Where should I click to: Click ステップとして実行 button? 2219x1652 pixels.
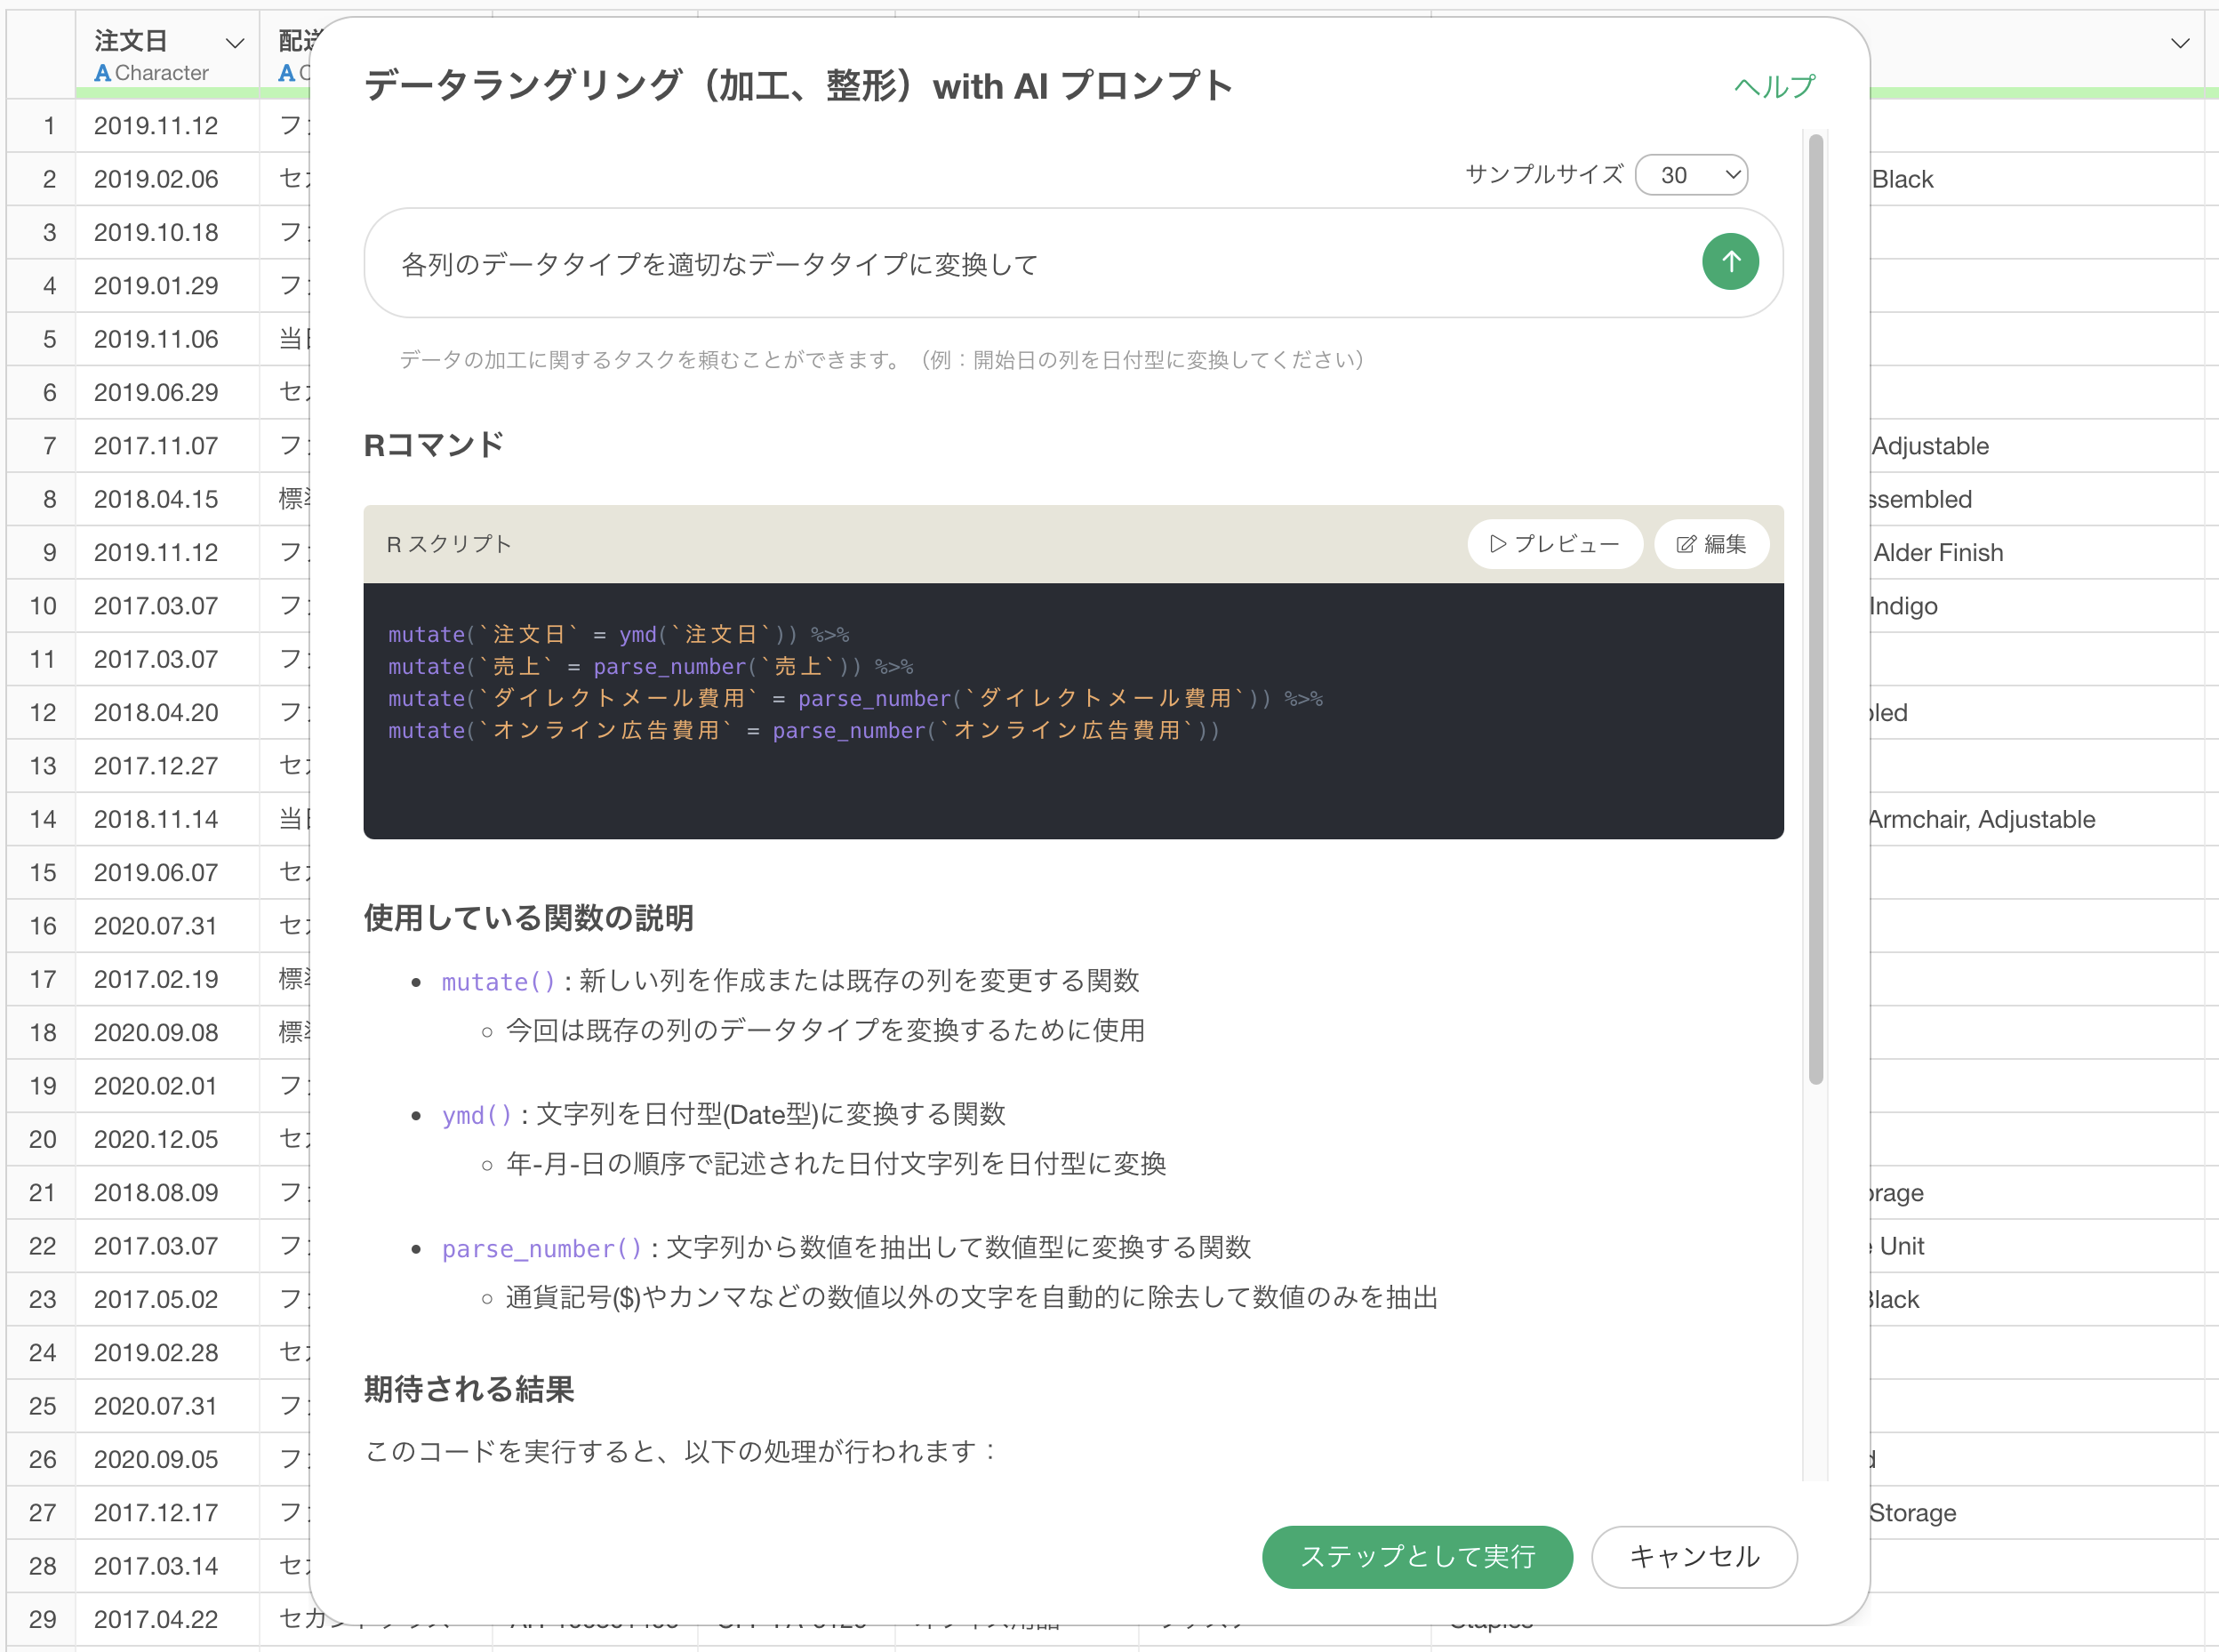1417,1556
